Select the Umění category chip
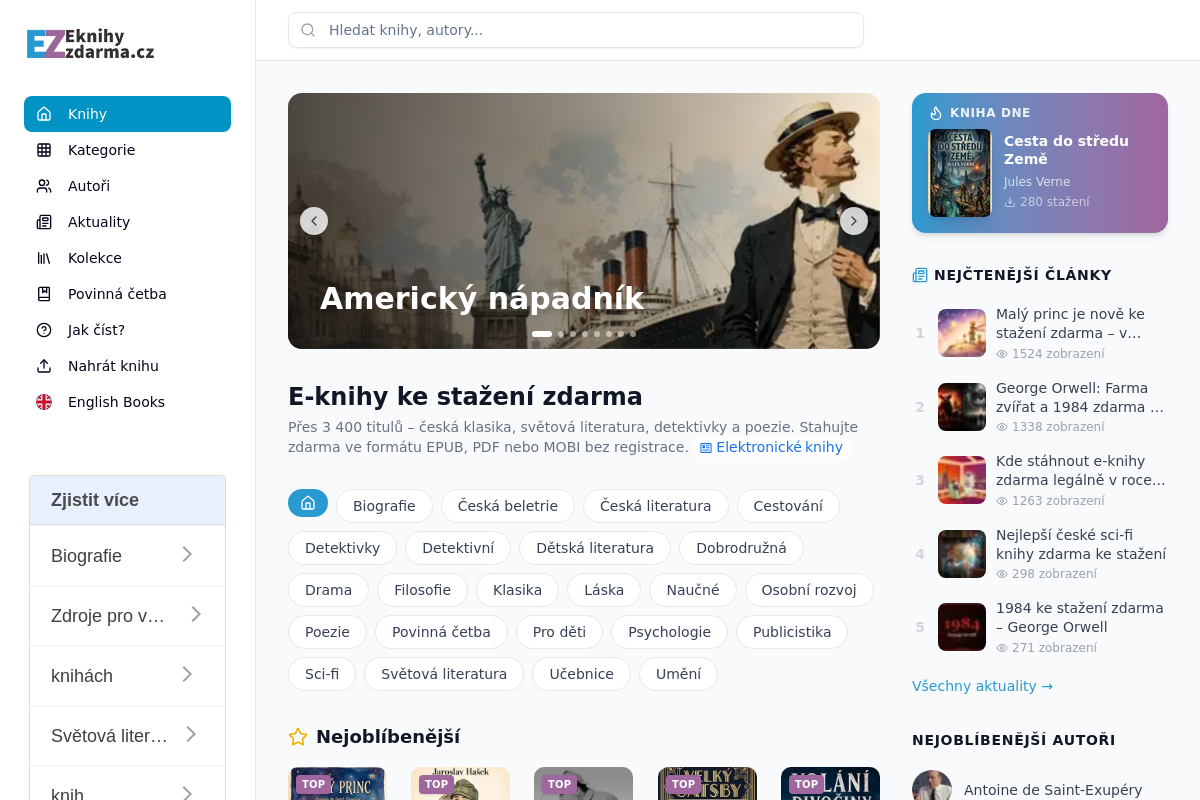This screenshot has height=800, width=1200. (678, 674)
